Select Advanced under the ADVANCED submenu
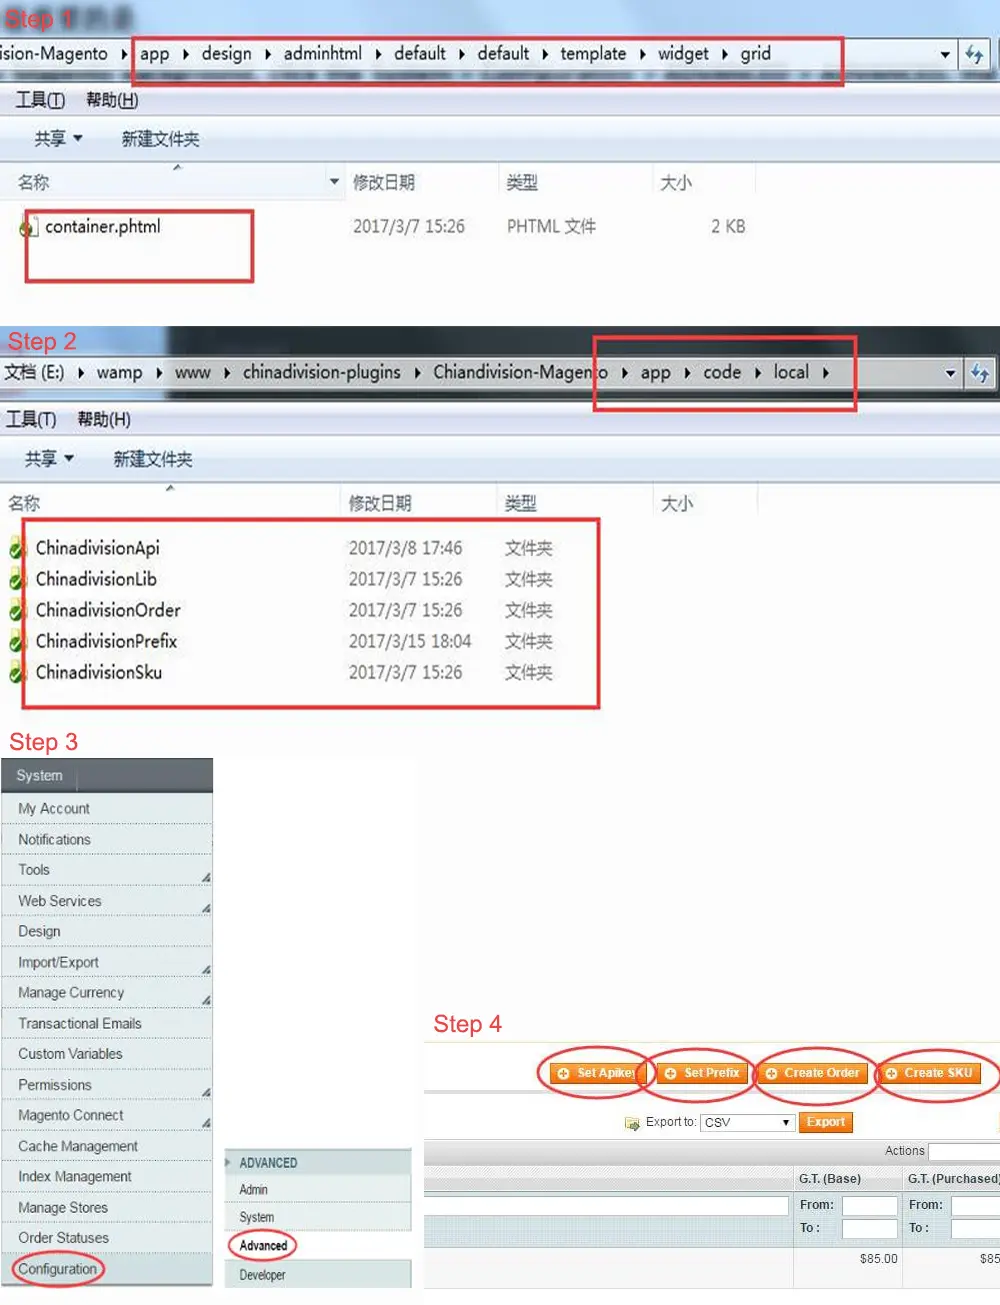This screenshot has width=1000, height=1305. [x=262, y=1245]
